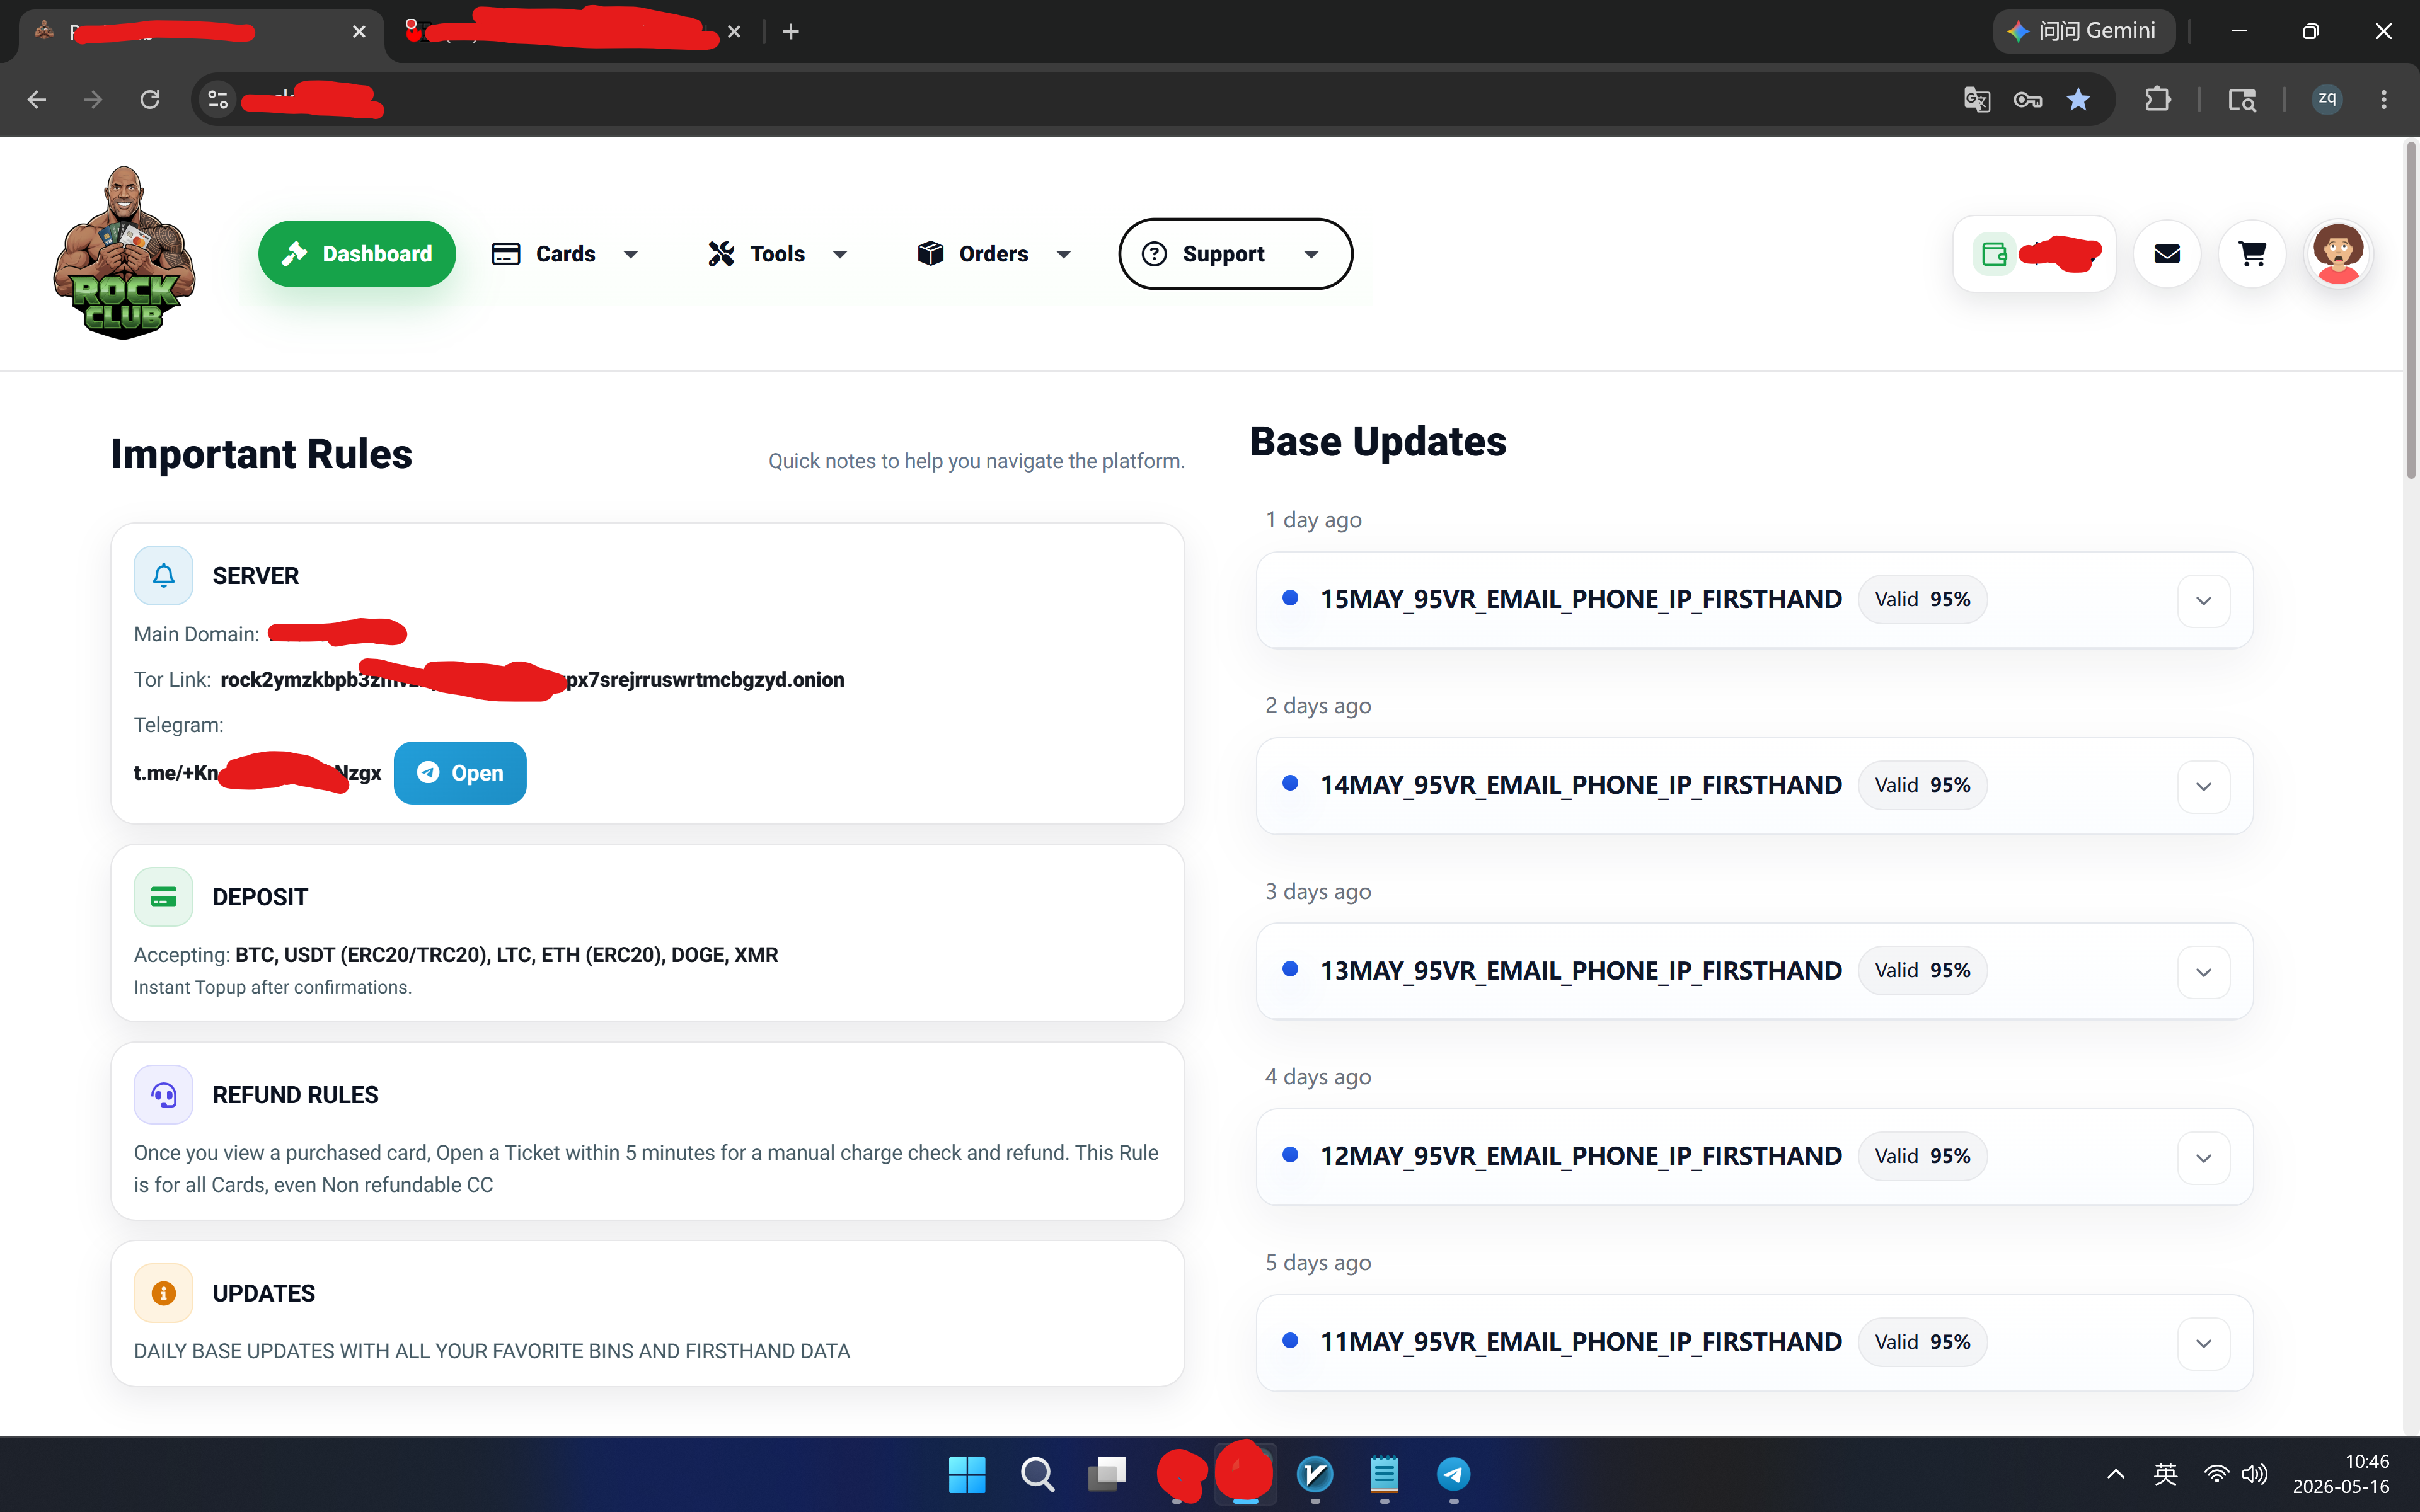2420x1512 pixels.
Task: Click the Wi-Fi icon in system tray
Action: coord(2217,1474)
